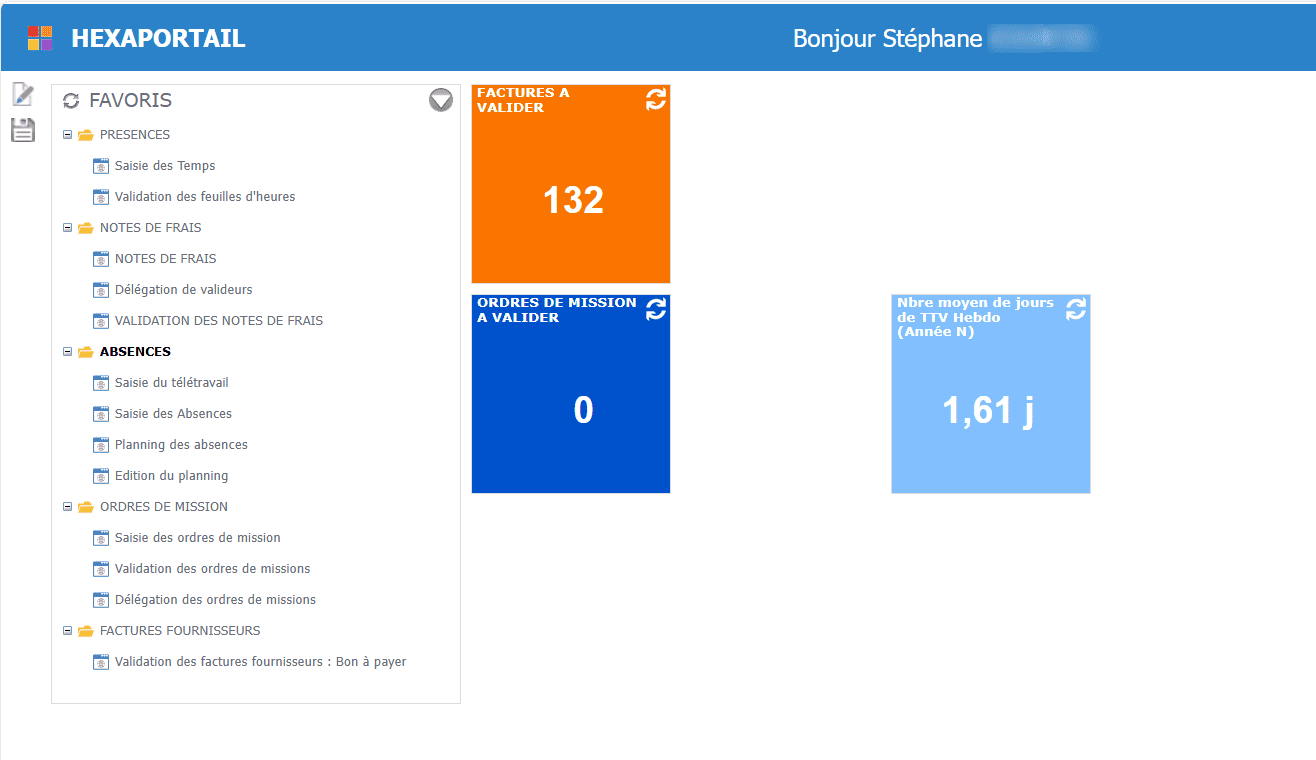Viewport: 1316px width, 760px height.
Task: Refresh the ORDRES DE MISSION A VALIDER tile
Action: (x=655, y=310)
